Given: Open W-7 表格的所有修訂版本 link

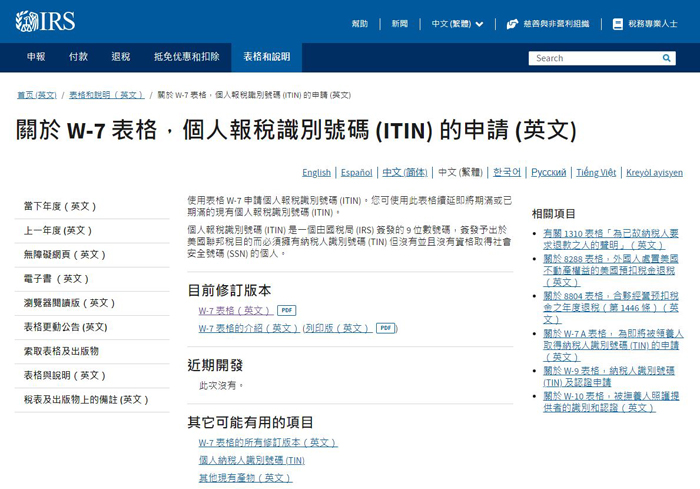Looking at the screenshot, I should pyautogui.click(x=267, y=442).
